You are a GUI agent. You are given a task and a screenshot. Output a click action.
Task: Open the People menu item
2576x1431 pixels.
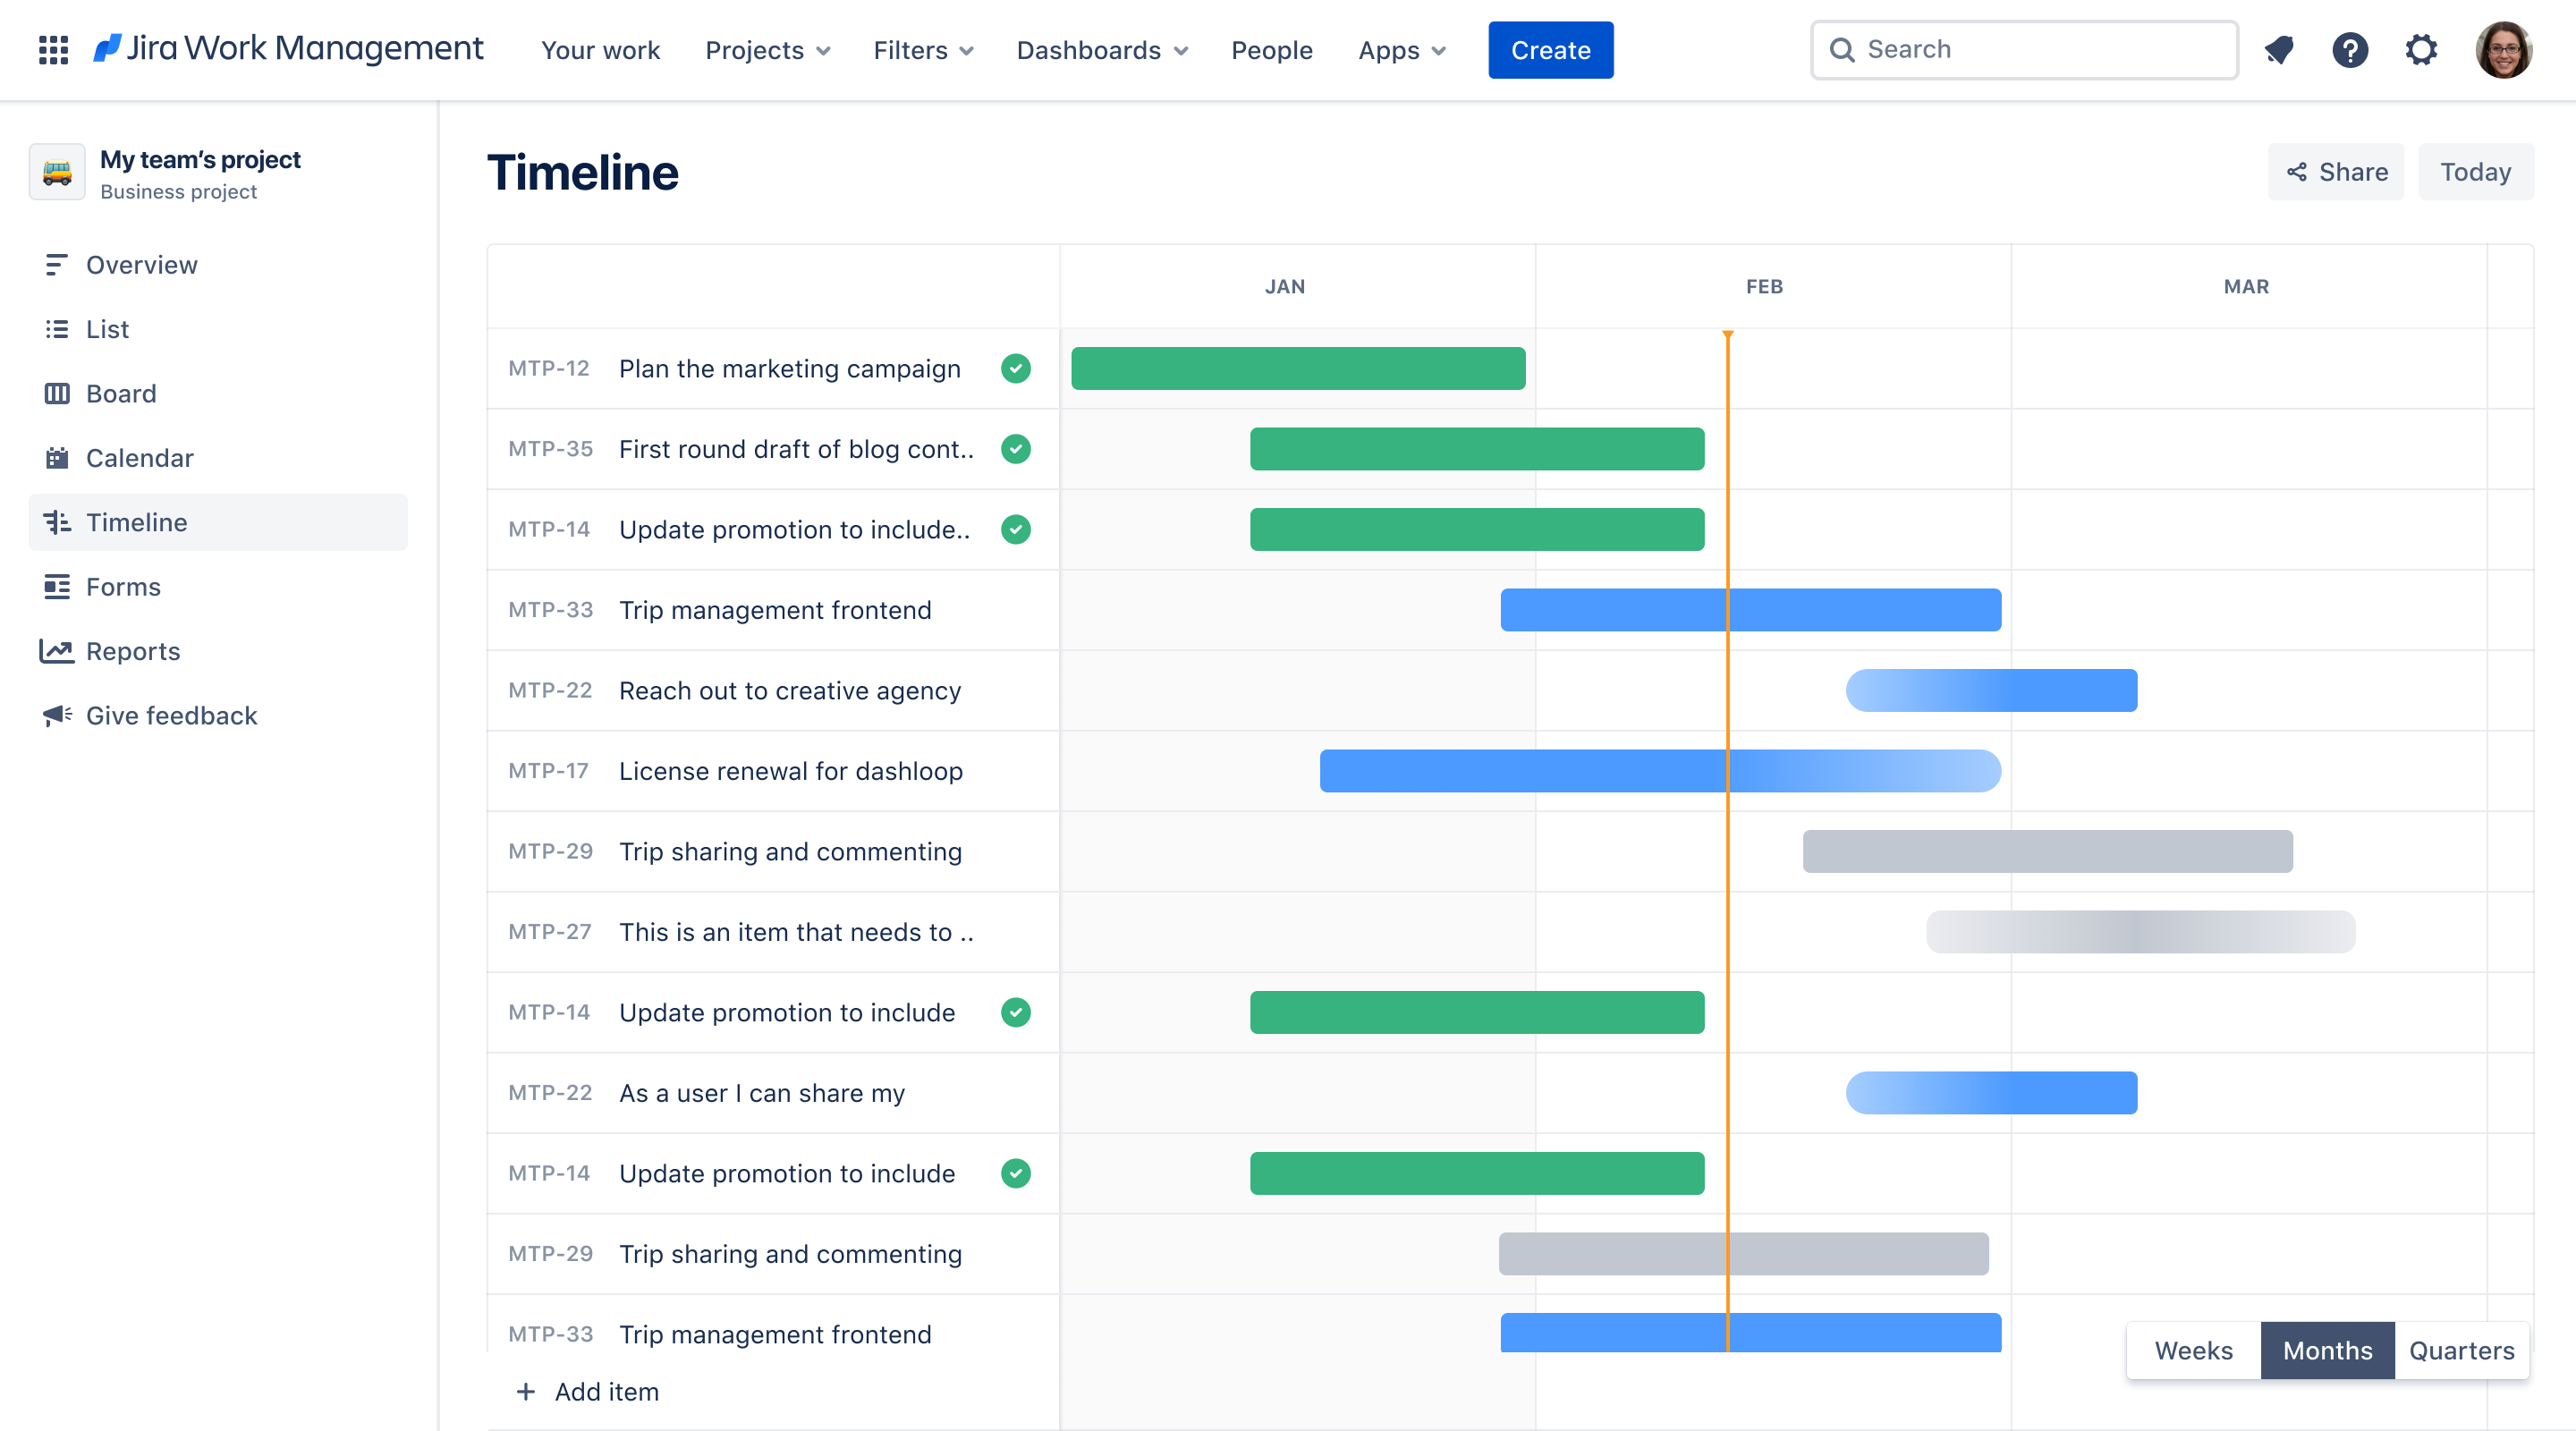pyautogui.click(x=1272, y=50)
